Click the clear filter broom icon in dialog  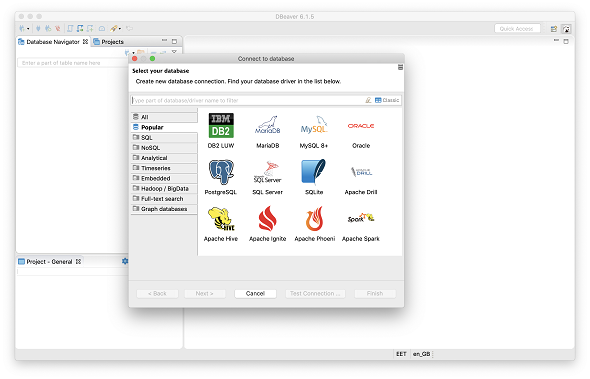368,100
